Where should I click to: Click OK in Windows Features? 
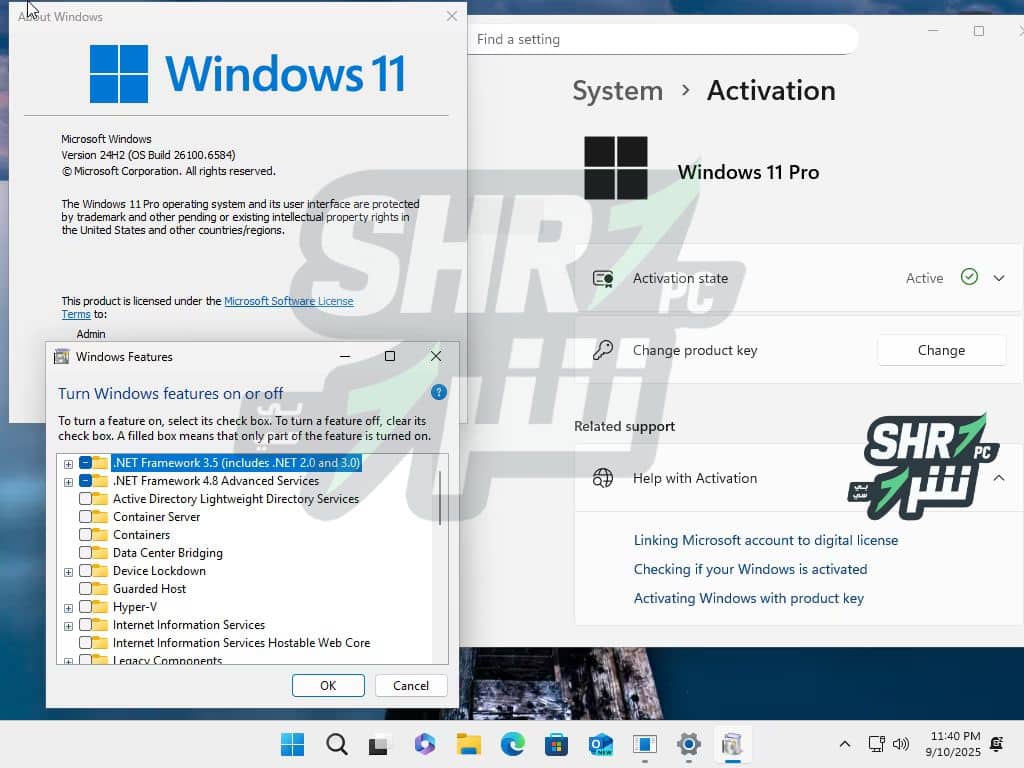(x=328, y=685)
